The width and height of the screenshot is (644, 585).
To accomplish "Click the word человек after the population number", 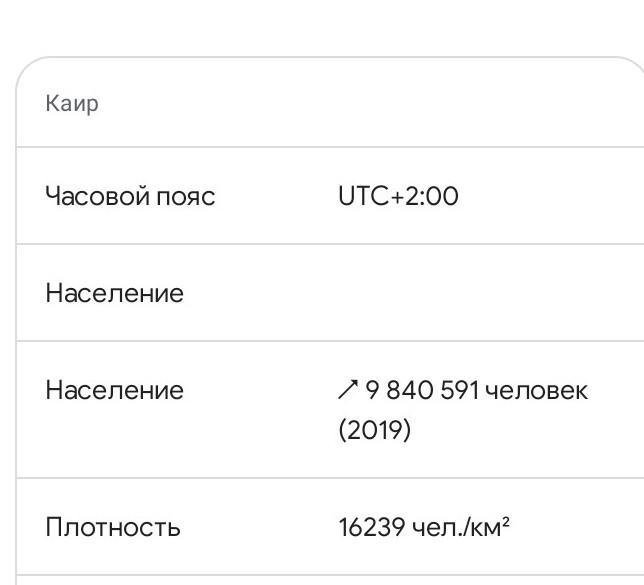I will [x=537, y=390].
